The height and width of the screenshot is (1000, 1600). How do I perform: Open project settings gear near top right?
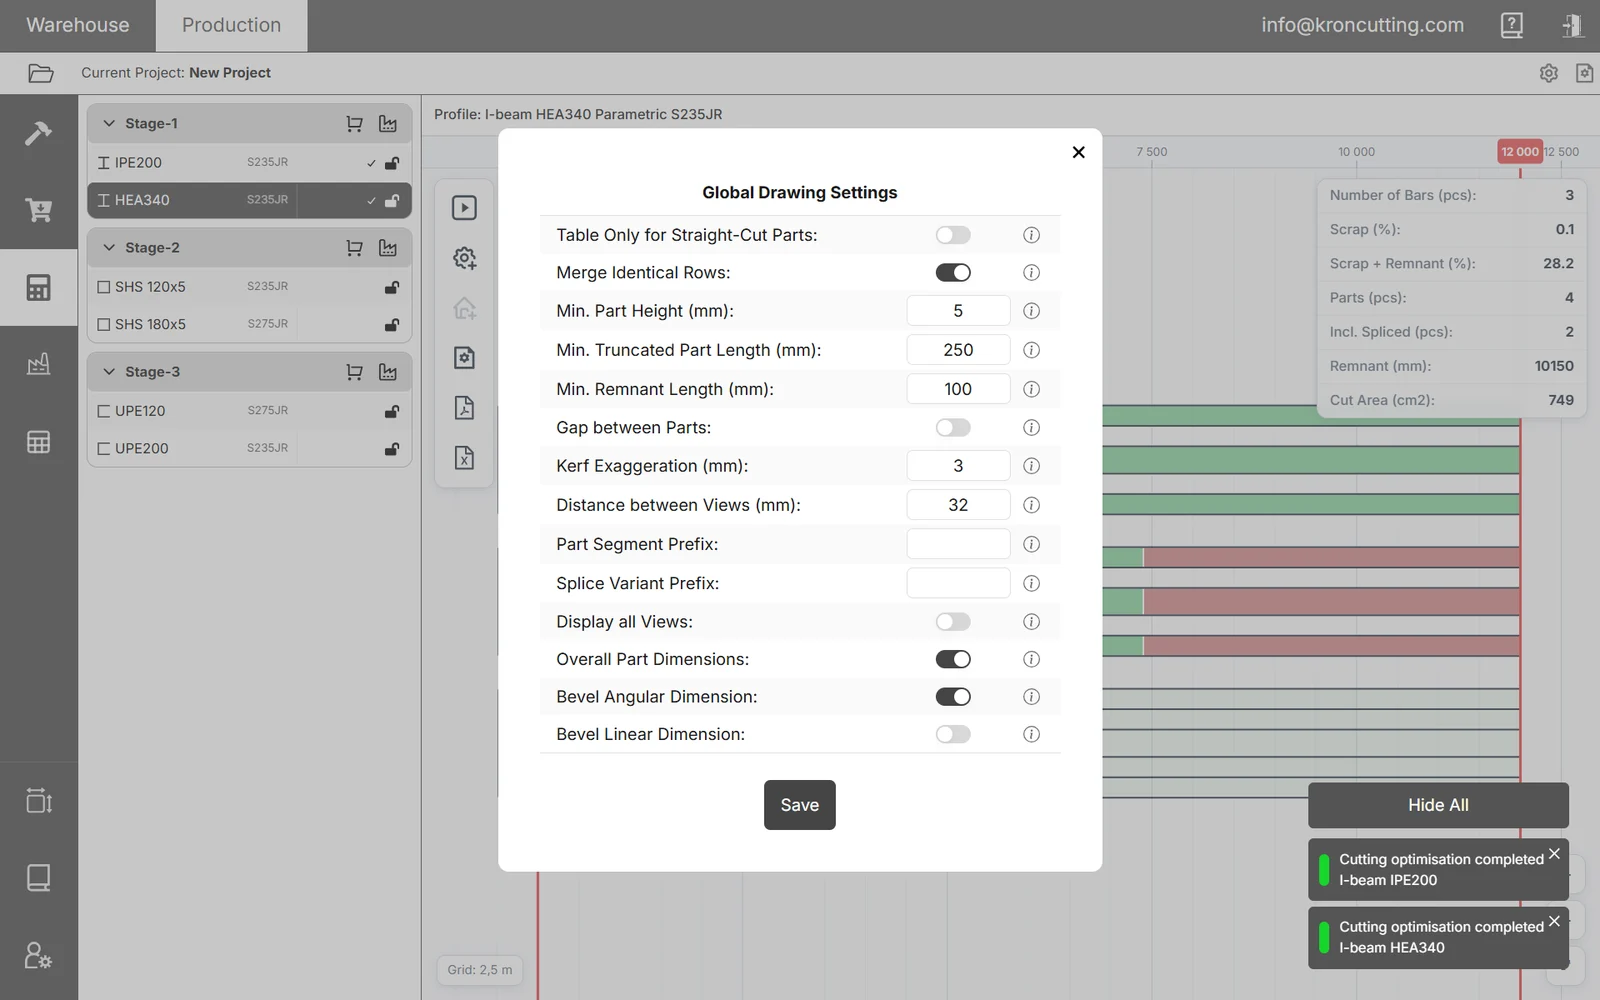click(x=1548, y=73)
